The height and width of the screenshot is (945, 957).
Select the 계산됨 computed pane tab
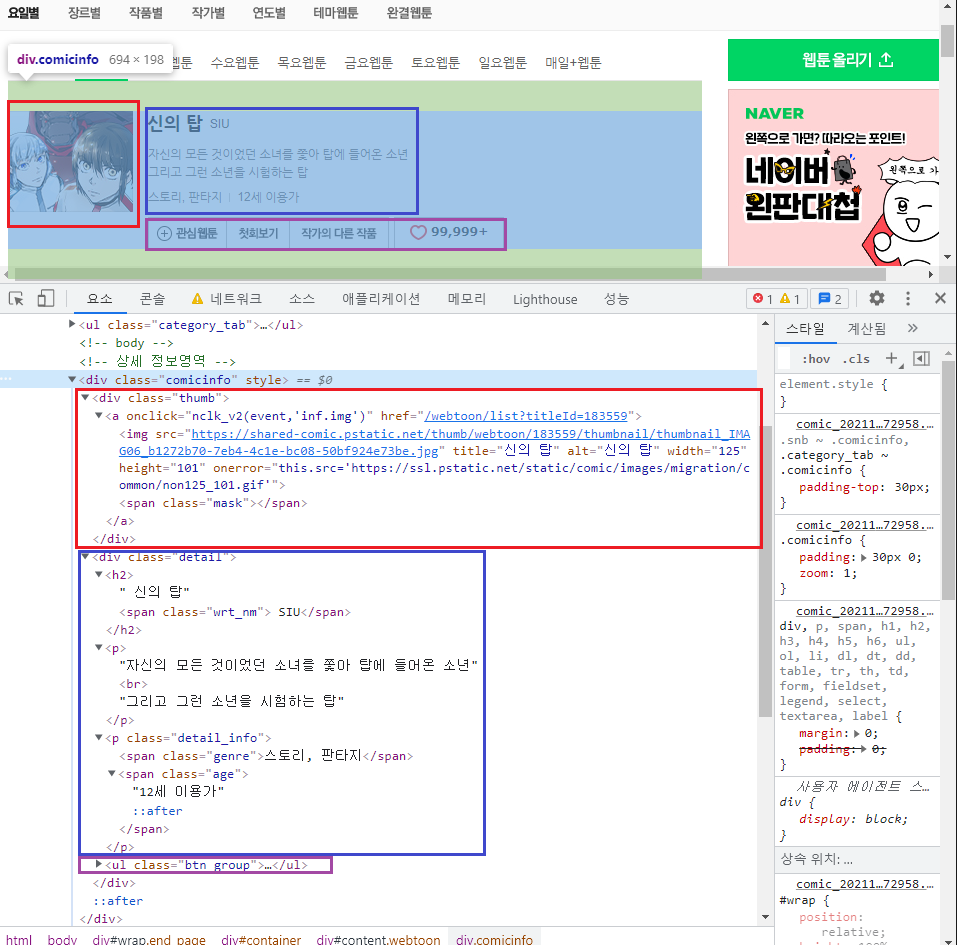(867, 328)
